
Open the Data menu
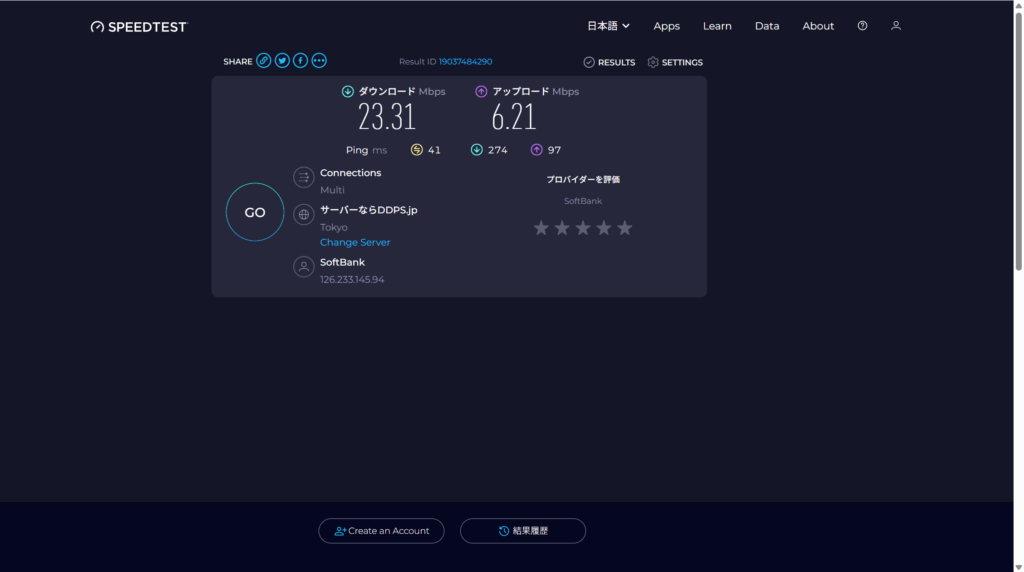[x=767, y=26]
